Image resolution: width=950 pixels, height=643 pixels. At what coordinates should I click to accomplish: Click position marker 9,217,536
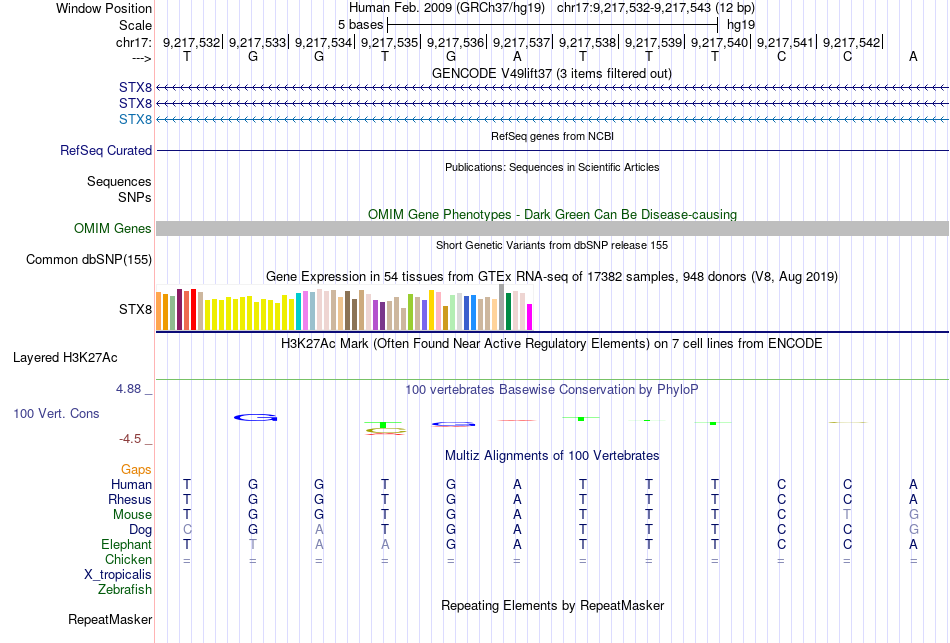click(x=456, y=42)
